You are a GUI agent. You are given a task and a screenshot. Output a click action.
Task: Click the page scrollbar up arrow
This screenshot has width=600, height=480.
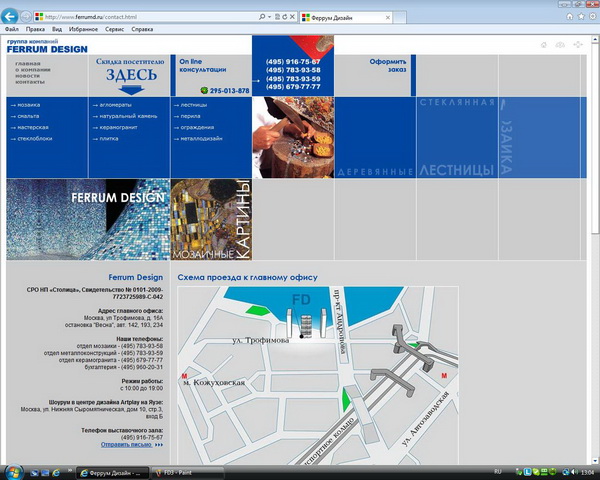point(595,39)
